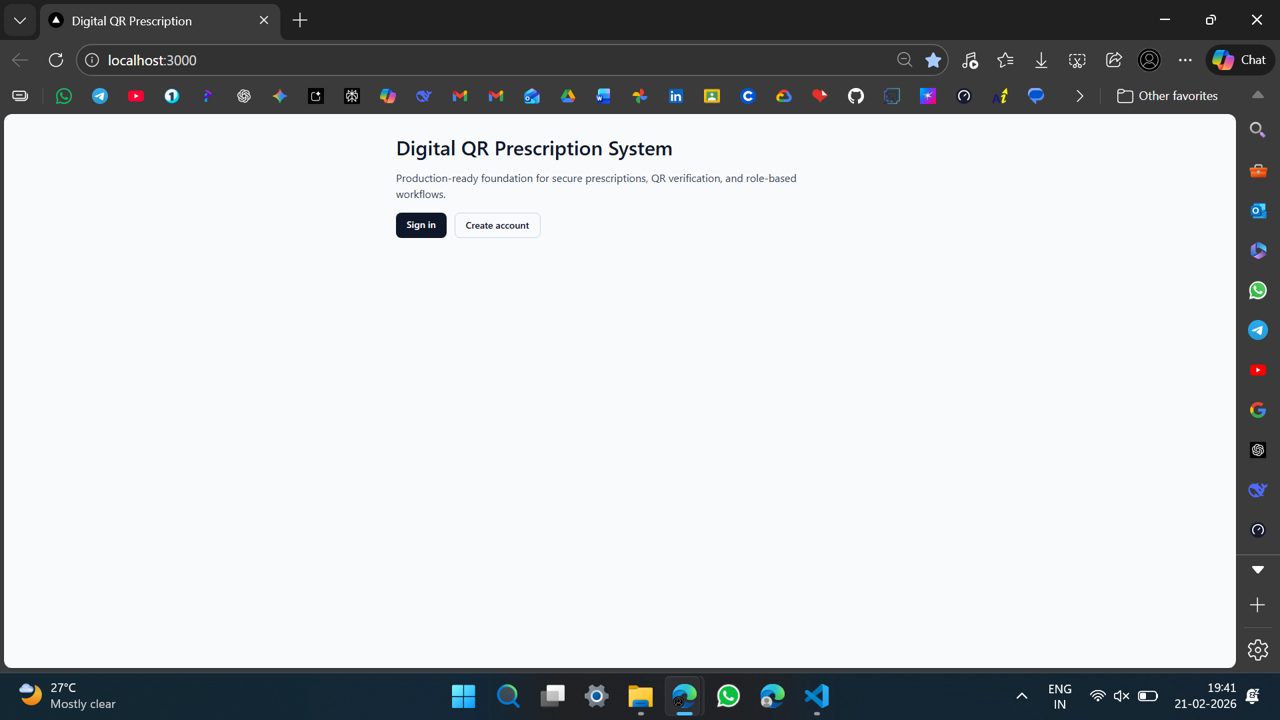Open the Windows Start menu
This screenshot has height=720, width=1280.
click(464, 696)
